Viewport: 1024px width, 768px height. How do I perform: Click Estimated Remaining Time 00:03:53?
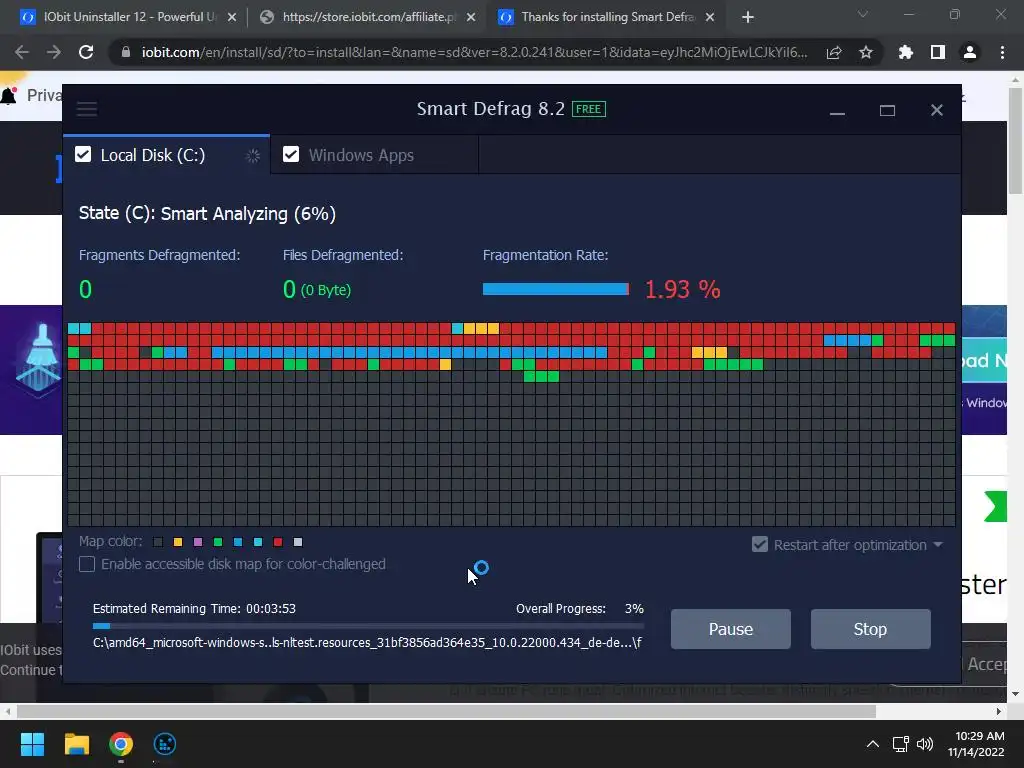click(194, 609)
